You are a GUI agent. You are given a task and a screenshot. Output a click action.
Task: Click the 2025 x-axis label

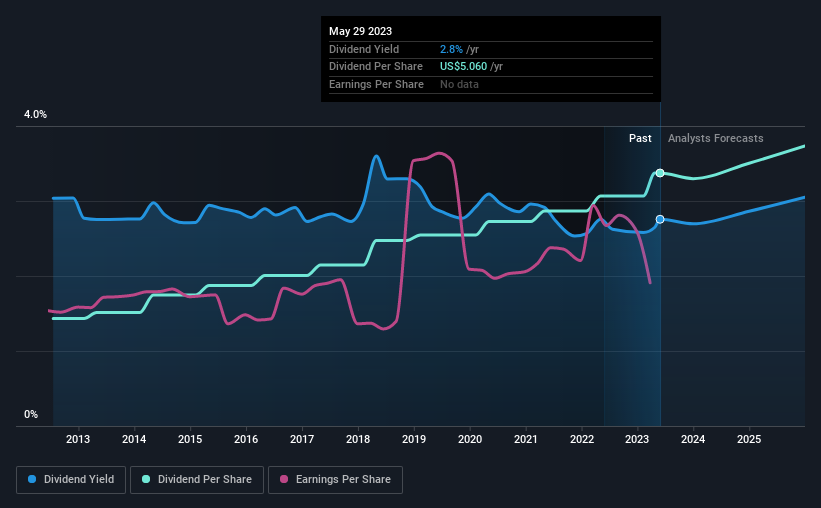click(749, 439)
